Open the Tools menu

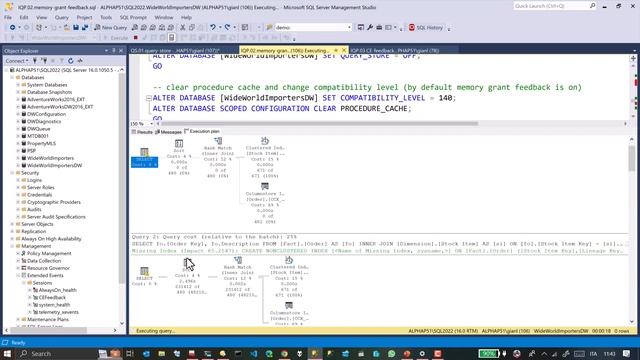[106, 18]
